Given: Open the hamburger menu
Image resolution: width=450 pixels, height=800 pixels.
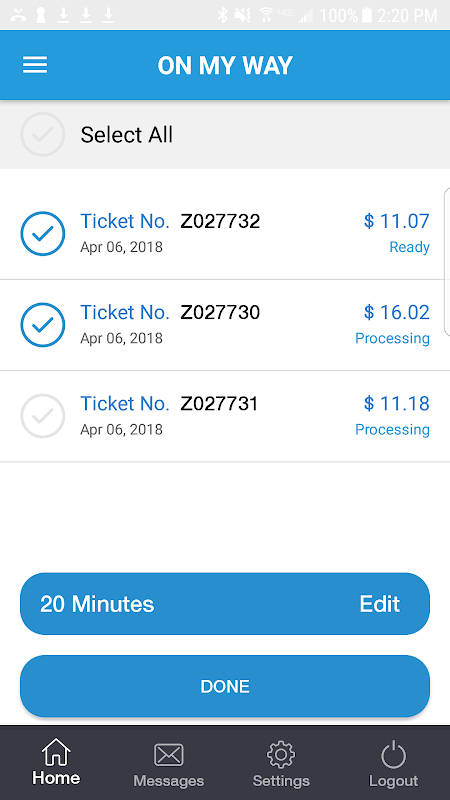Looking at the screenshot, I should 35,65.
